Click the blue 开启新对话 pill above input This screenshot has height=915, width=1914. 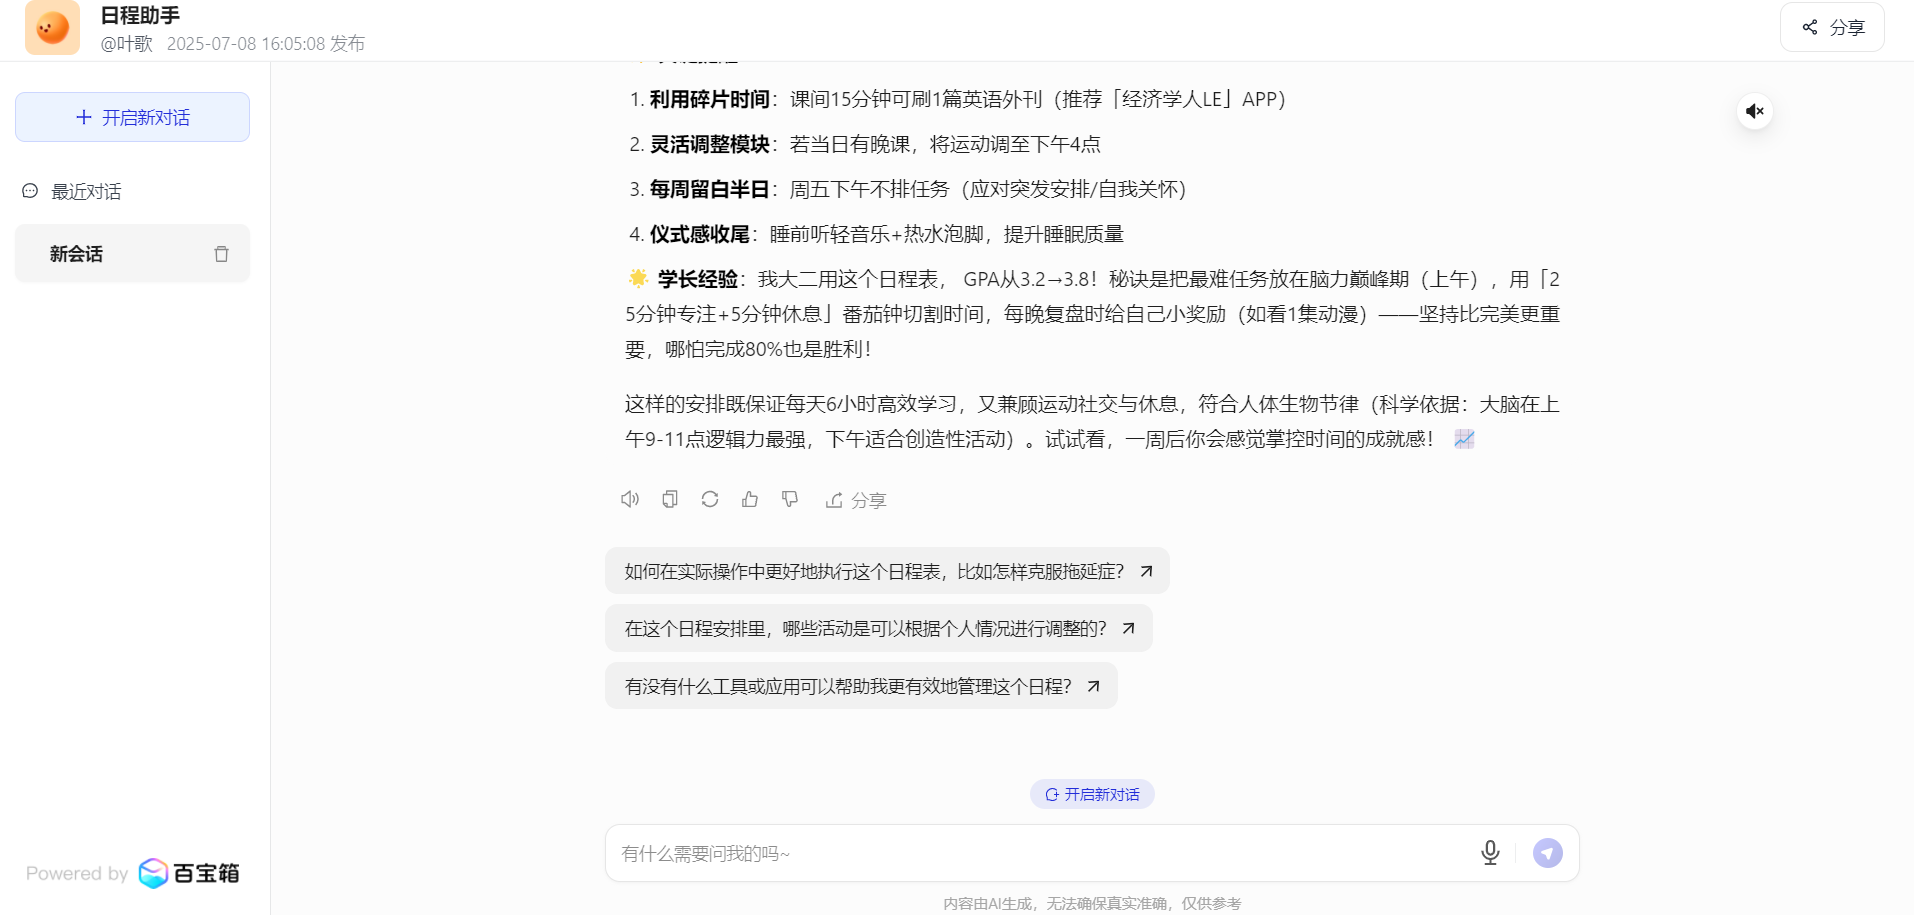point(1092,794)
